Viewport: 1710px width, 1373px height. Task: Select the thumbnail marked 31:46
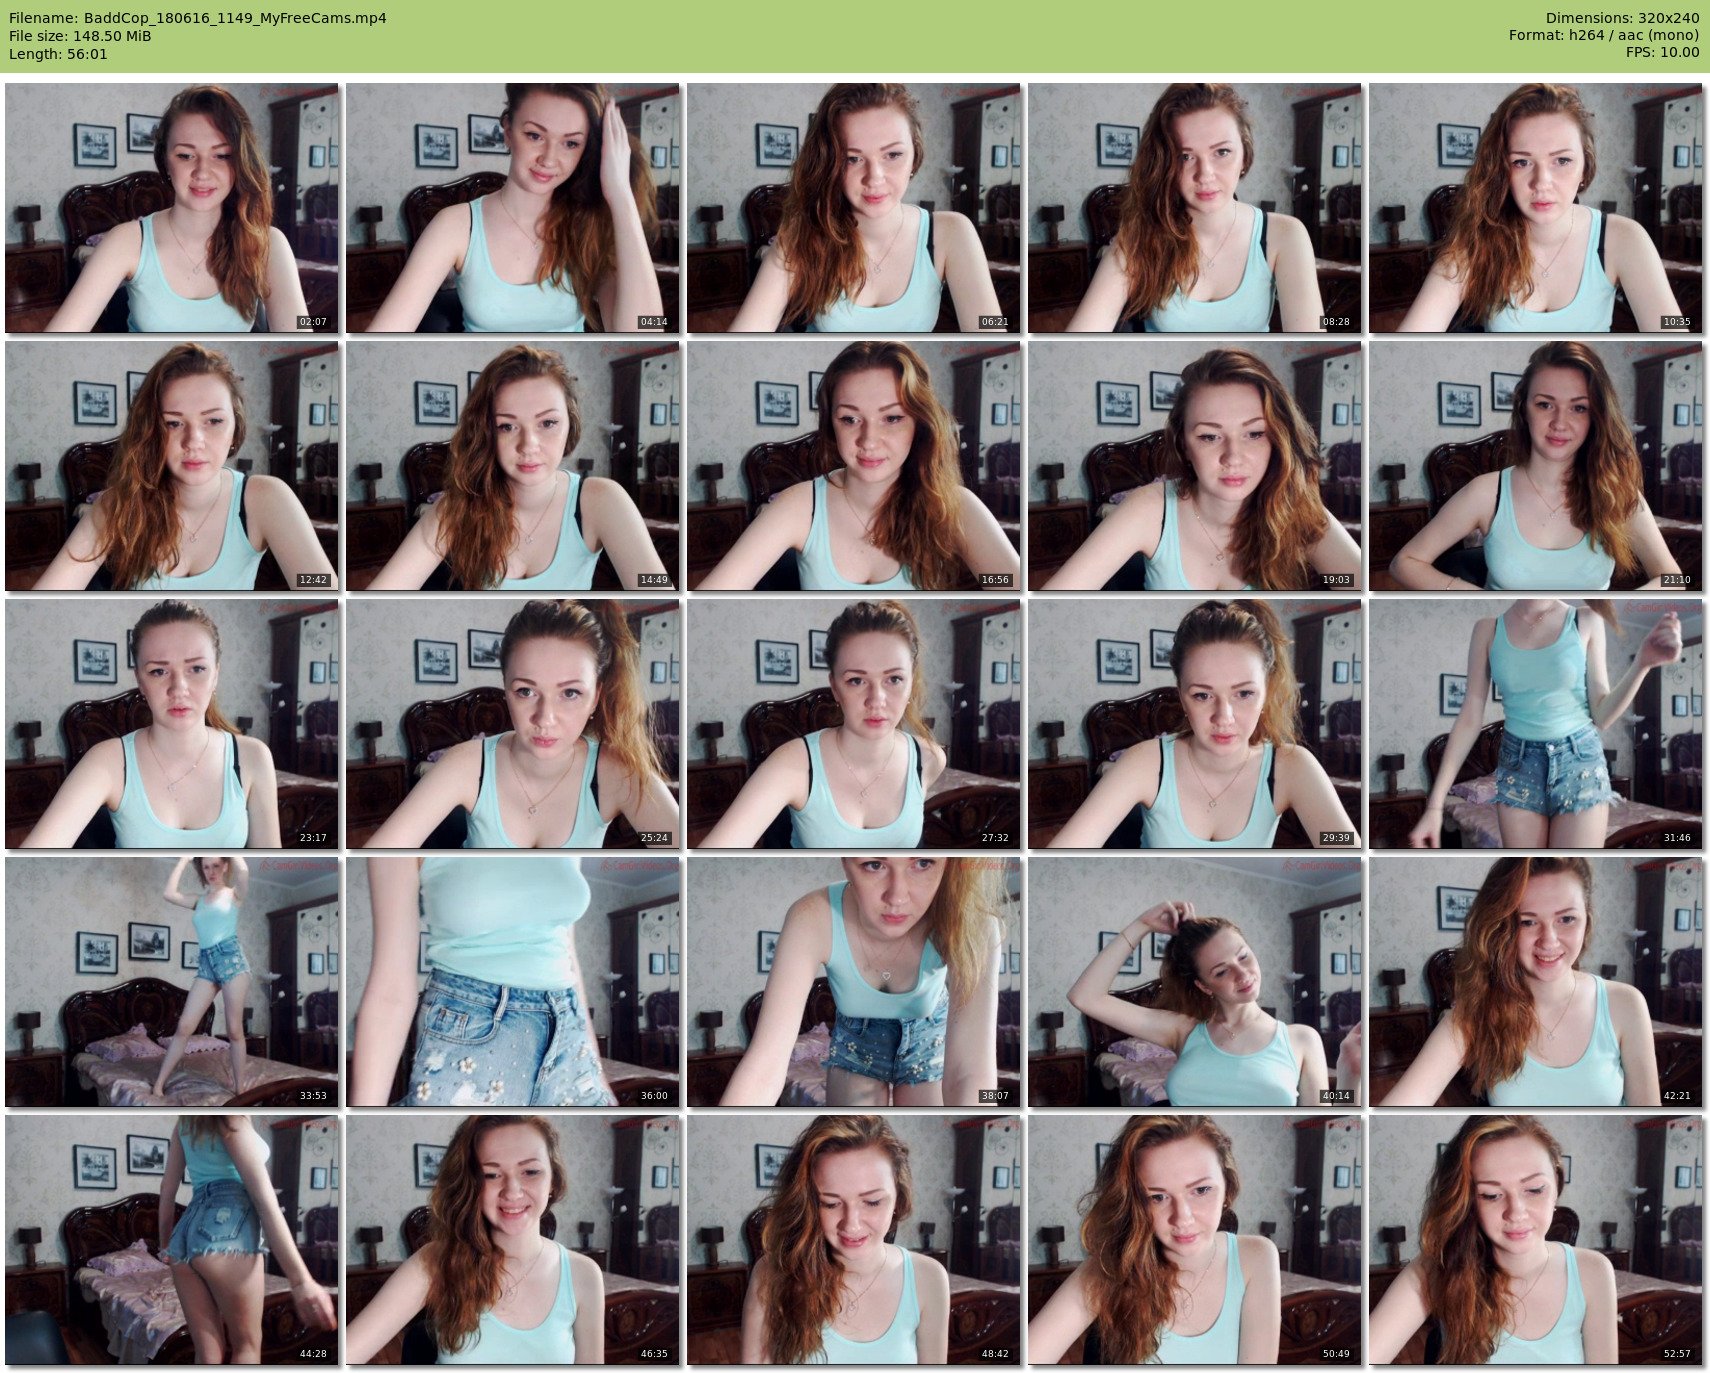tap(1535, 724)
